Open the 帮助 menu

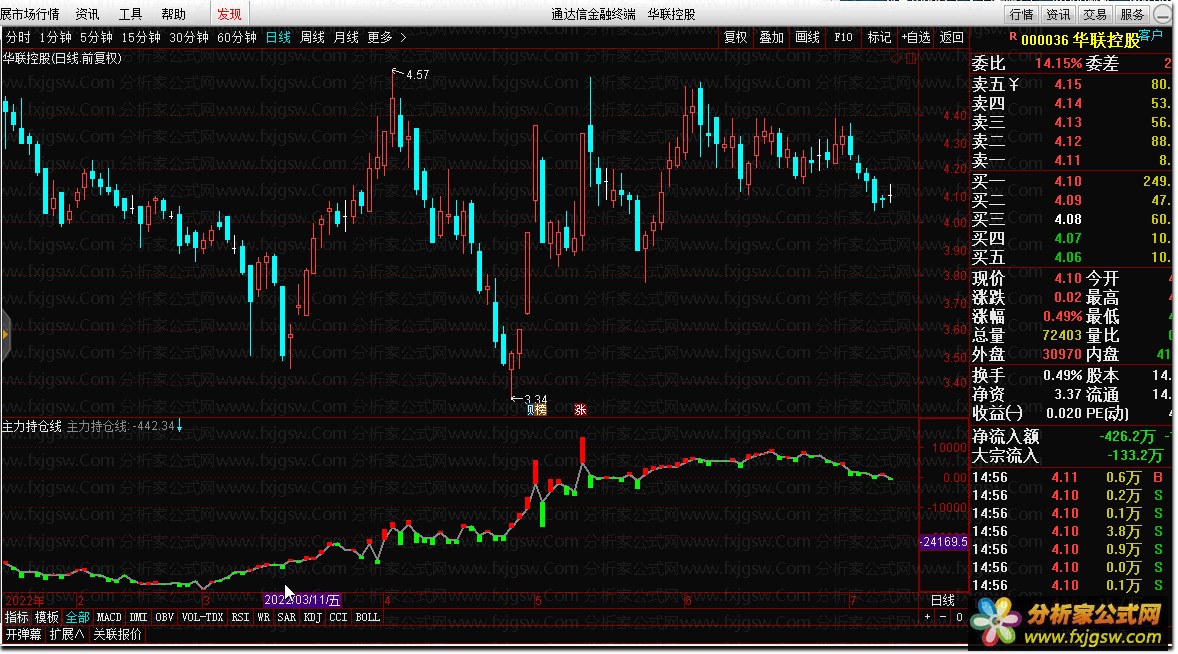coord(174,14)
